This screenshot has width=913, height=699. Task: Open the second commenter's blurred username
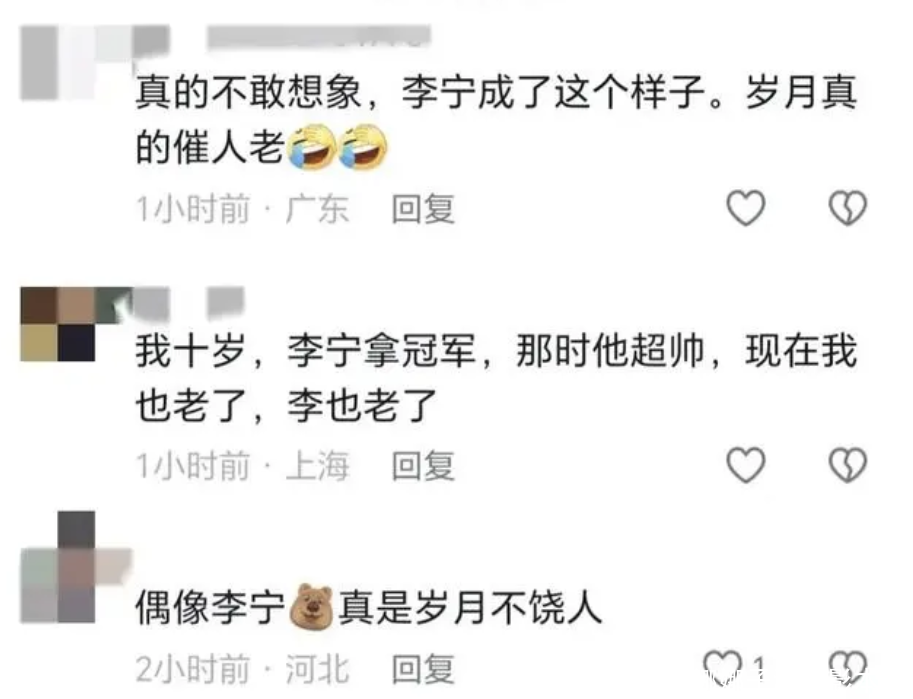pyautogui.click(x=225, y=302)
